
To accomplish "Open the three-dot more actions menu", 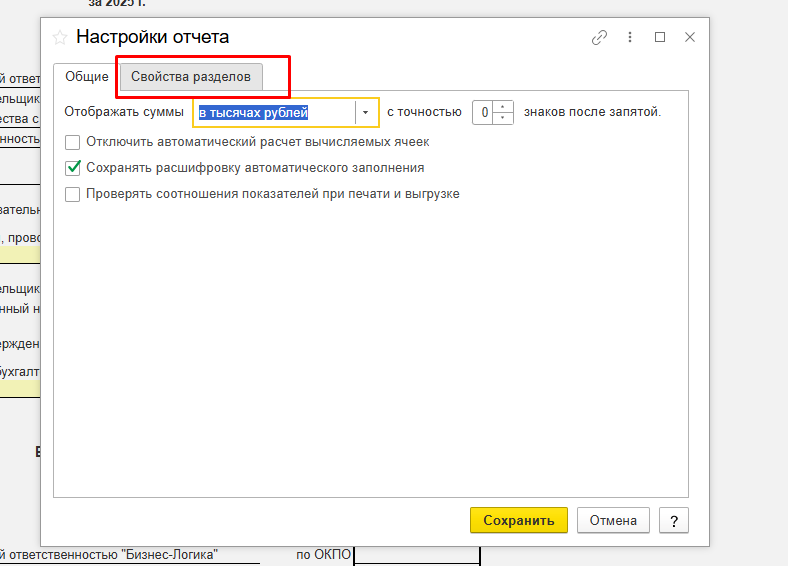I will click(630, 37).
